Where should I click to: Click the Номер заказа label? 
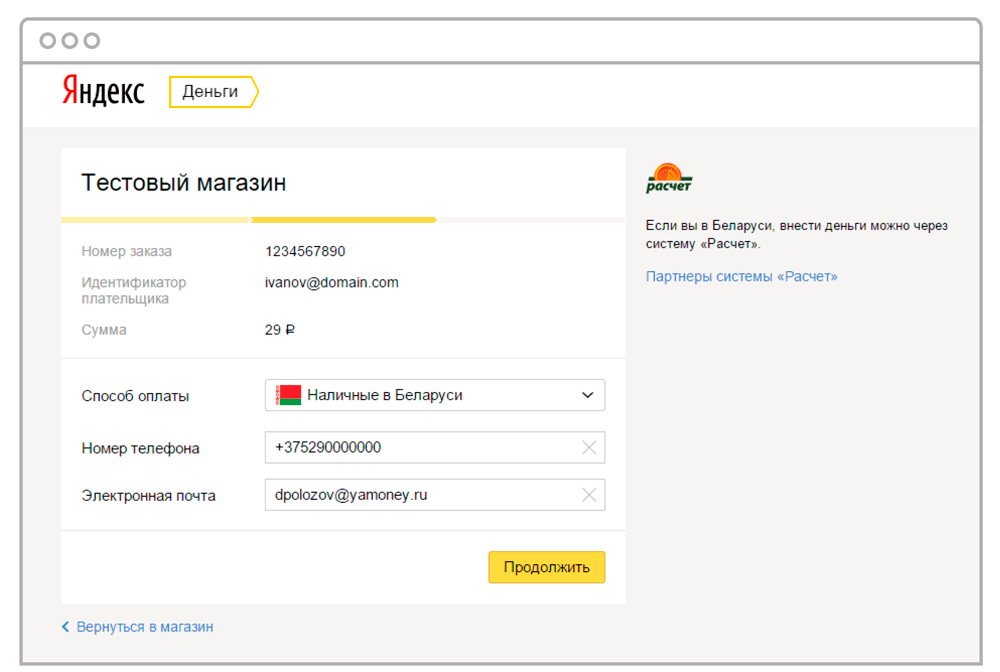tap(127, 251)
